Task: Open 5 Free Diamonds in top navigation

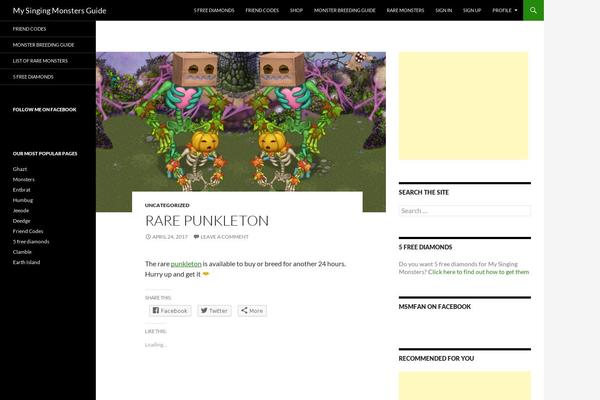Action: click(214, 10)
